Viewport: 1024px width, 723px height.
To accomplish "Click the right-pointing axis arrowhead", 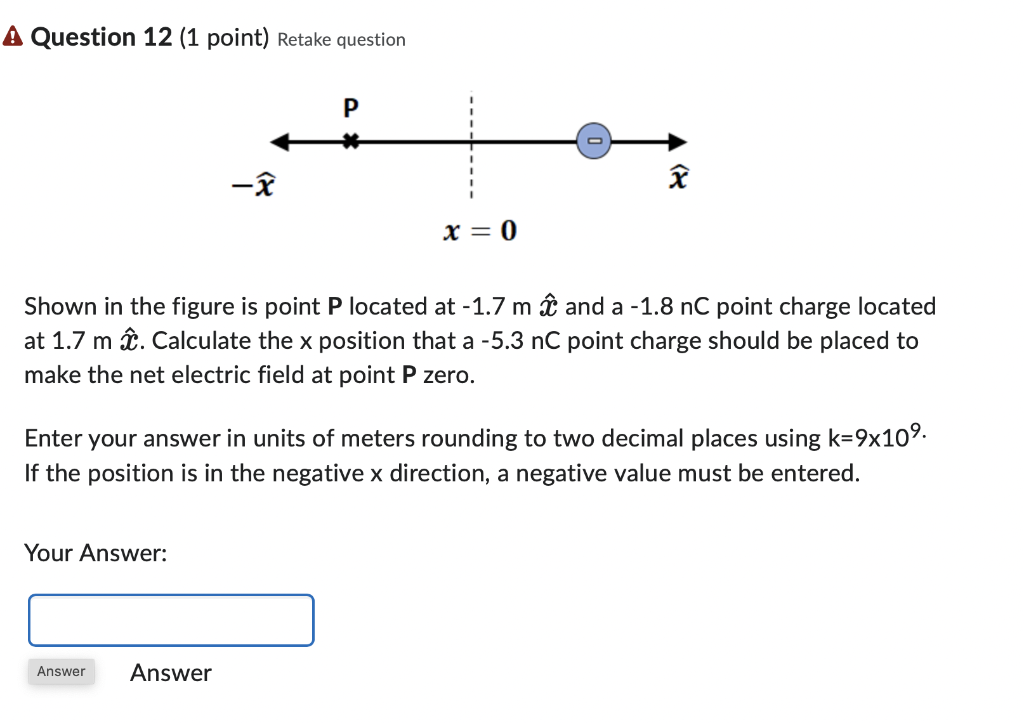I will (x=676, y=141).
